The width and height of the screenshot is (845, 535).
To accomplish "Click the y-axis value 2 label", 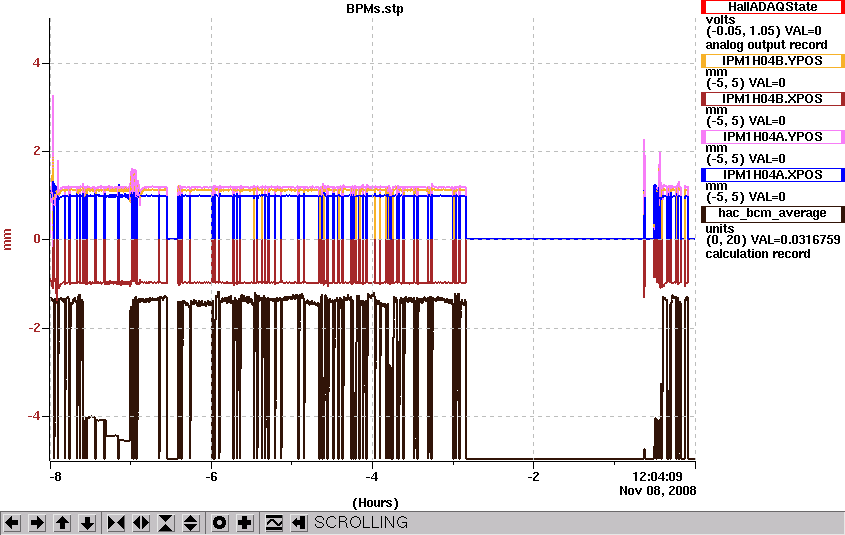I will pos(36,151).
